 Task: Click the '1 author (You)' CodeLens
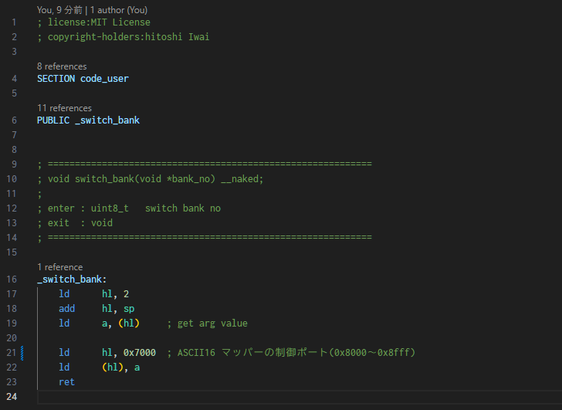[x=119, y=10]
